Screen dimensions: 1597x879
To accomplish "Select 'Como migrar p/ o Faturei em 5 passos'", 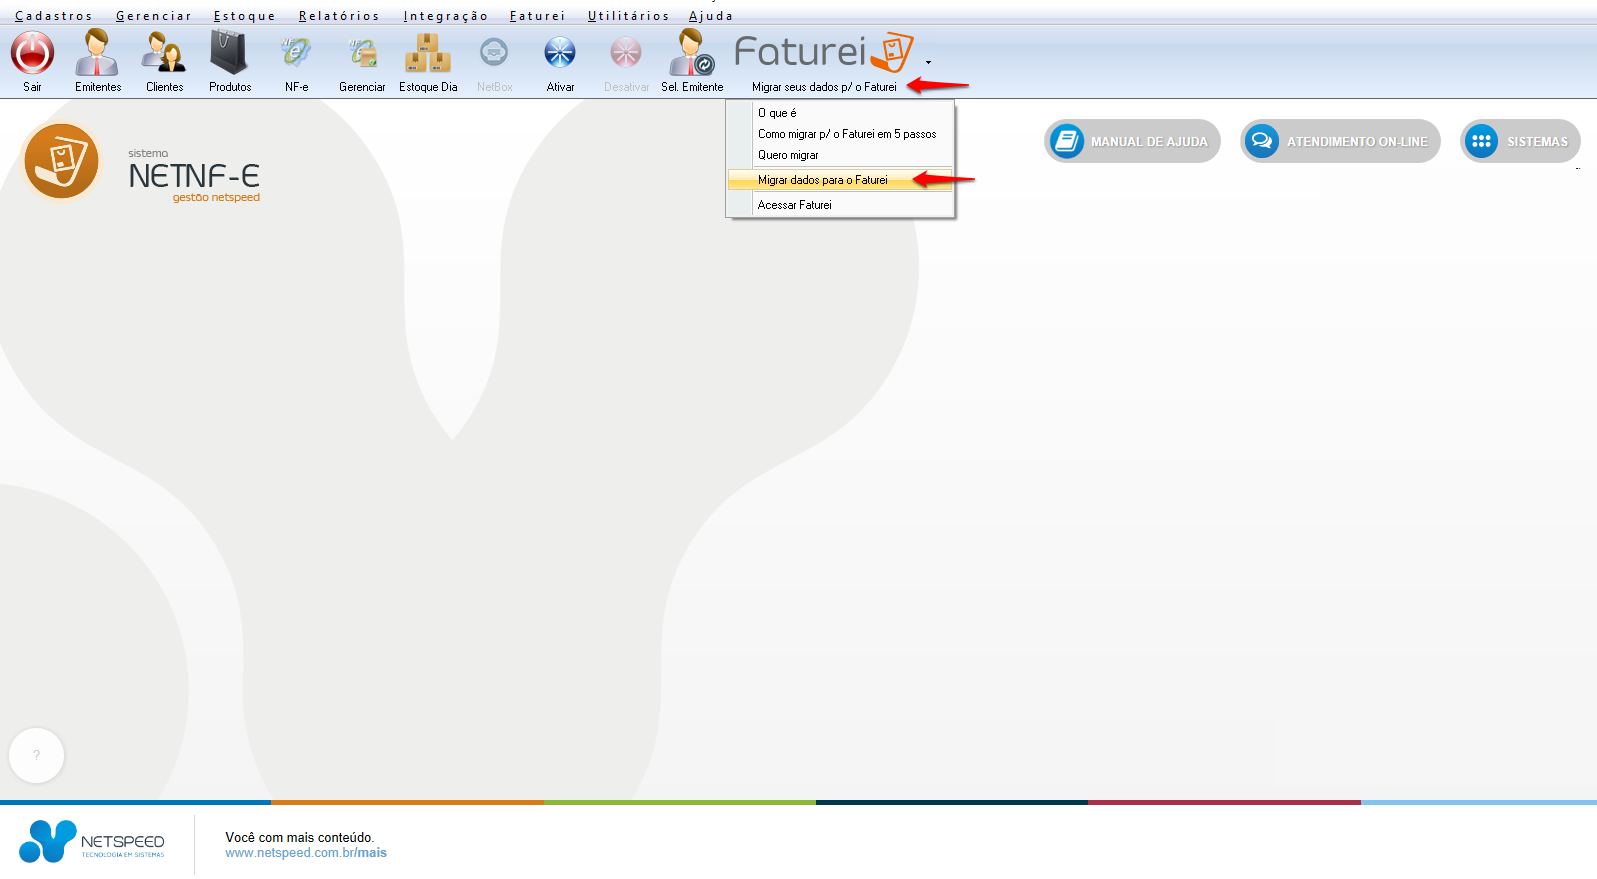I will [x=840, y=134].
